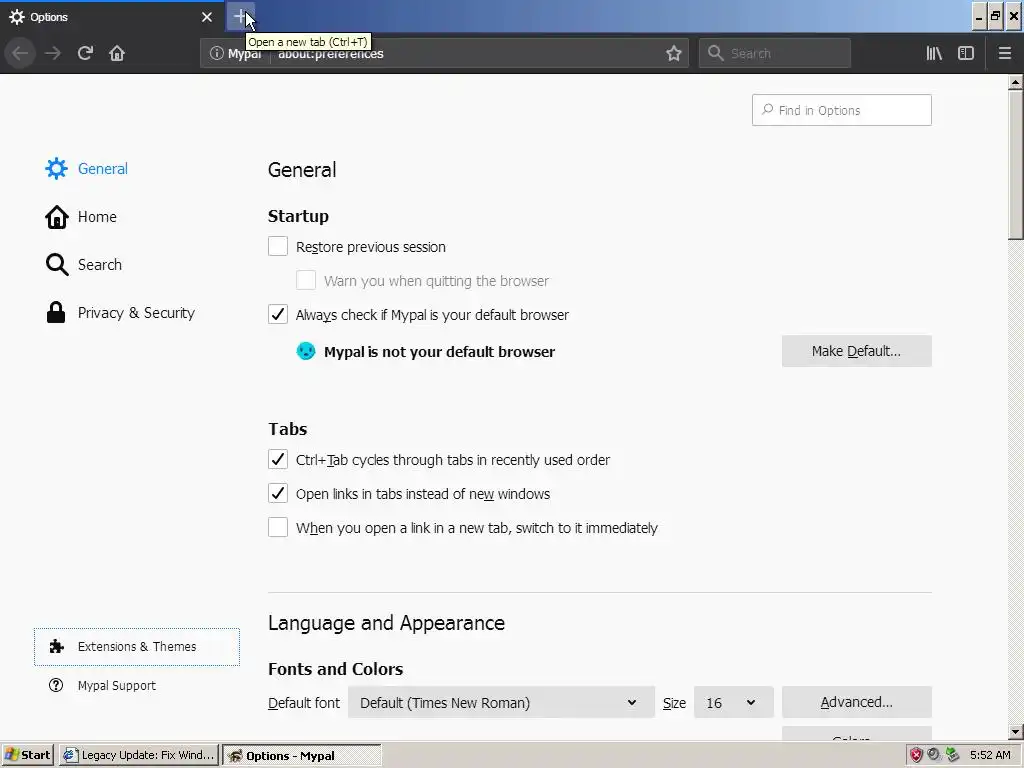Click the toolbar Search box
Viewport: 1024px width, 768px height.
point(775,53)
